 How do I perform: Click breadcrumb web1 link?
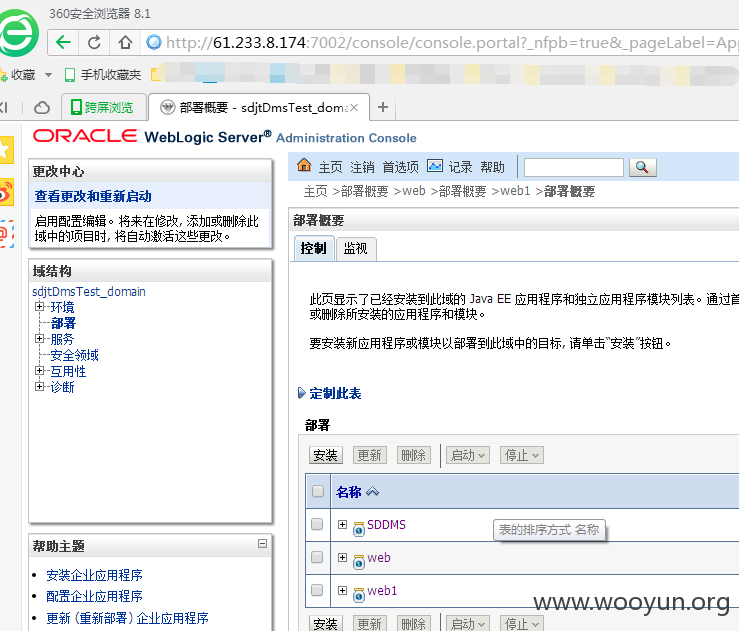point(515,191)
